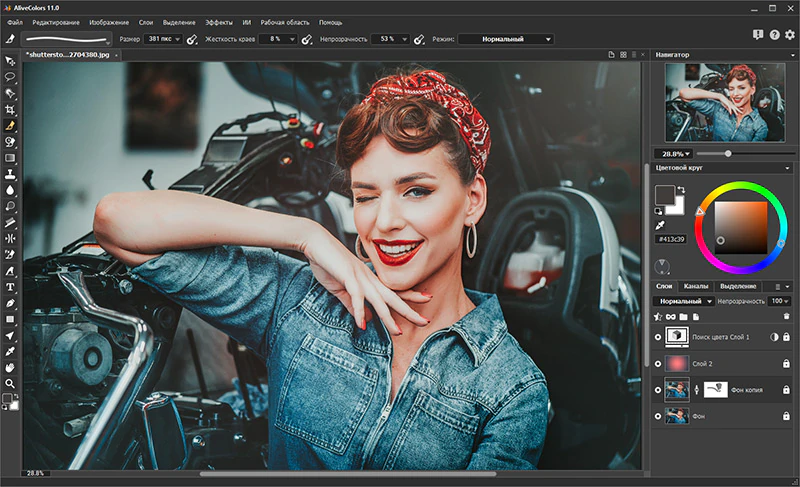This screenshot has width=800, height=487.
Task: Click the pen pressure icon next to Непрозрачность
Action: pyautogui.click(x=418, y=39)
